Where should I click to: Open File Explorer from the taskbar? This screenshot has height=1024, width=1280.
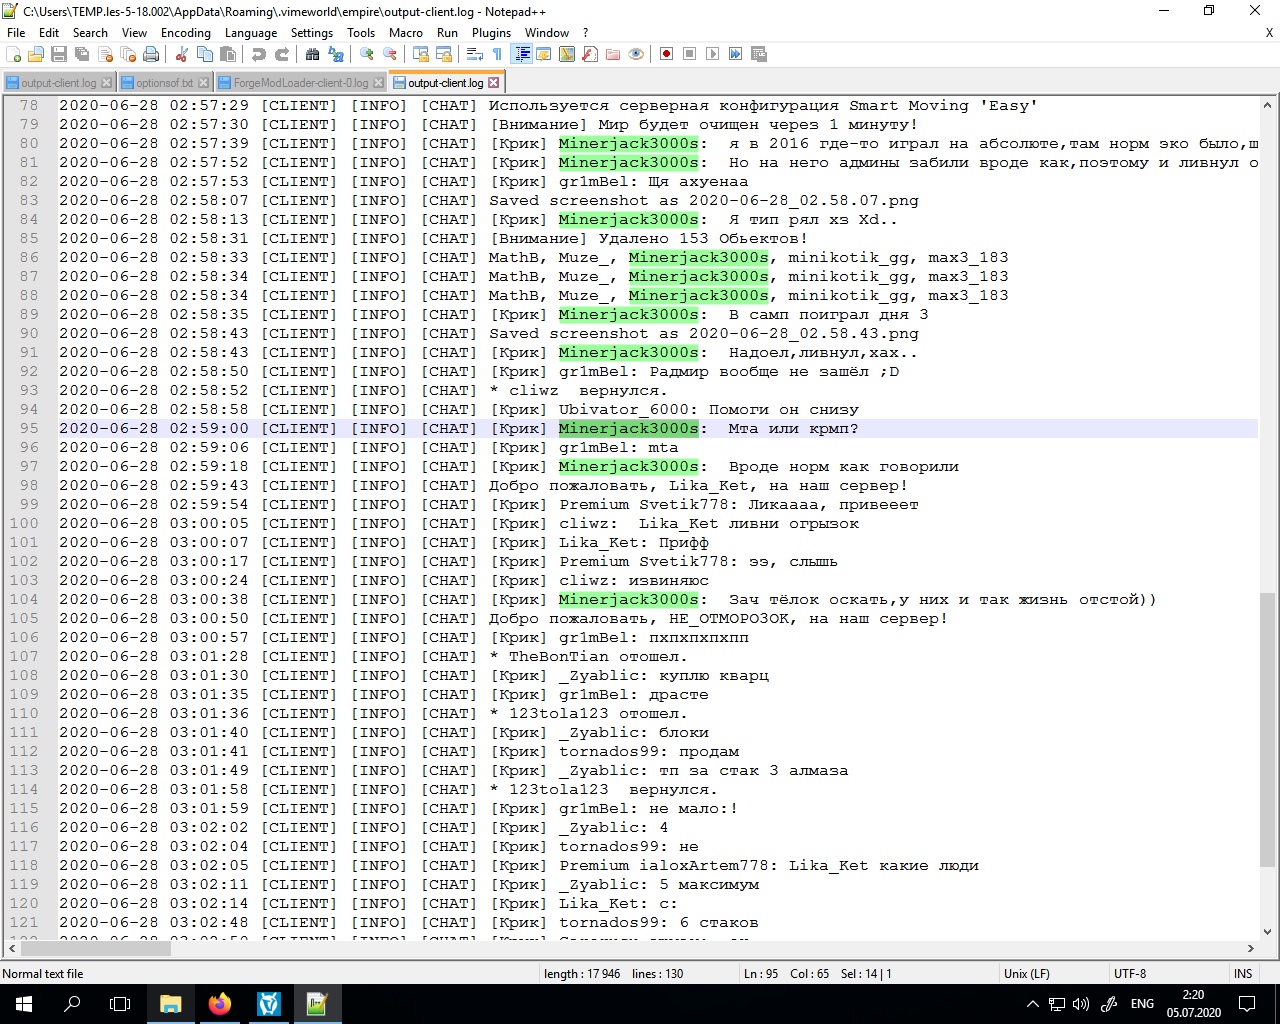coord(171,1004)
